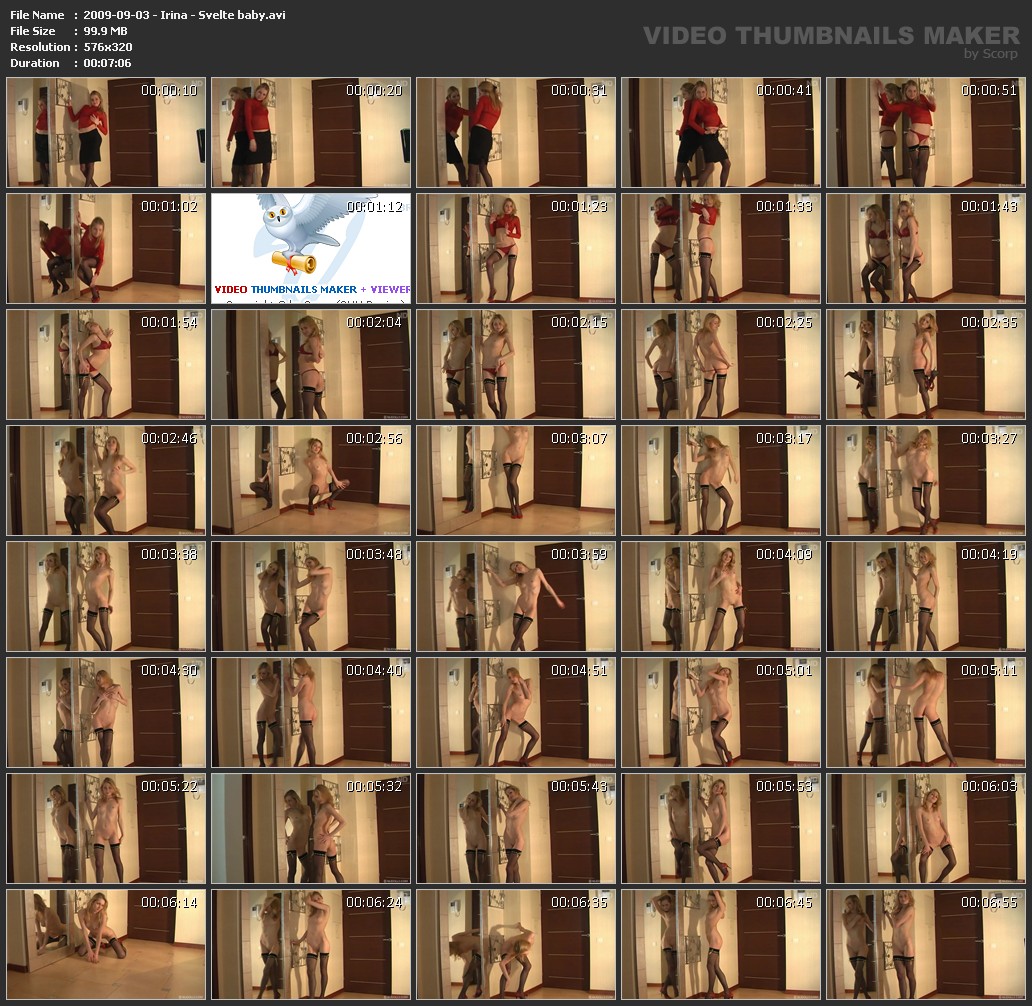Open the thumbnail stamped 00:00:10
The image size is (1032, 1006).
[106, 132]
